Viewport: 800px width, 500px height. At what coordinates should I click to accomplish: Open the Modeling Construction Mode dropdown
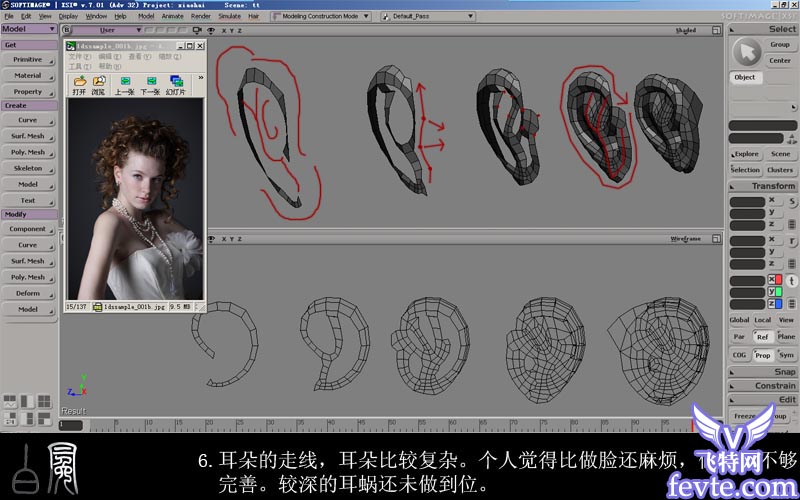pyautogui.click(x=320, y=16)
